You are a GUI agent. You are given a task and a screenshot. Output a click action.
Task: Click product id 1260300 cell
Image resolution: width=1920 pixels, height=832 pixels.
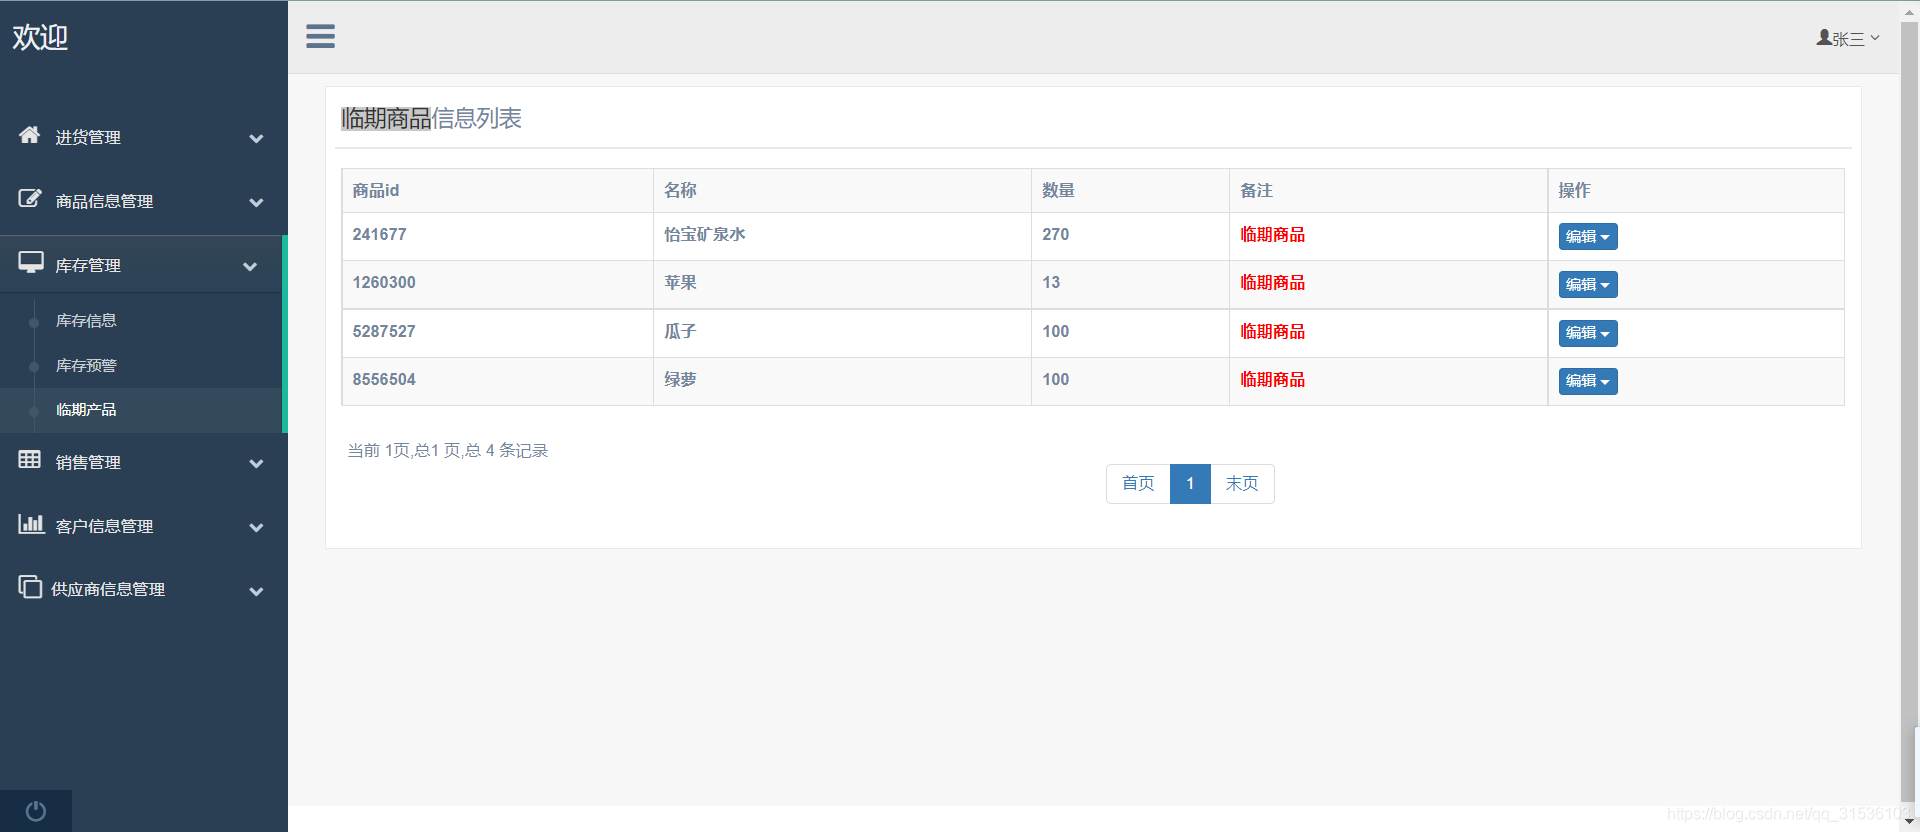click(498, 284)
